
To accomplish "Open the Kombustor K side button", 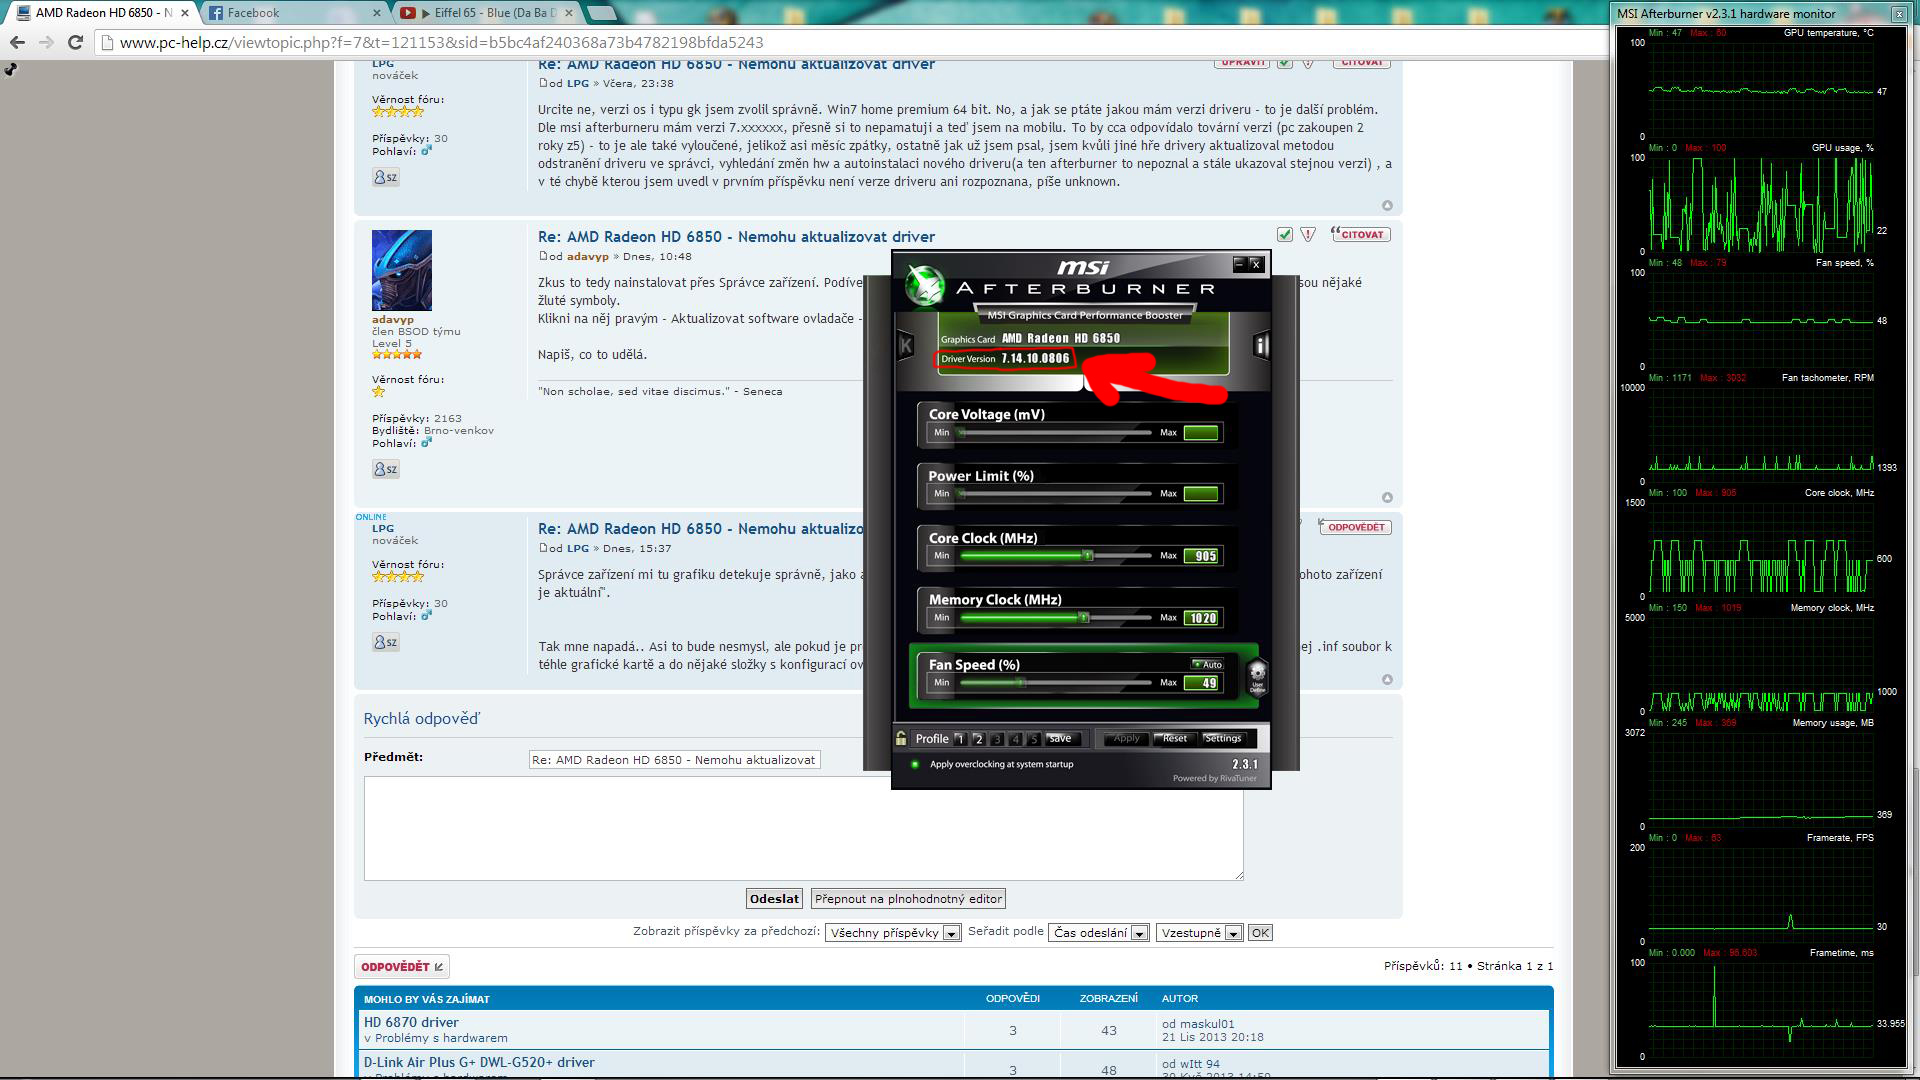I will 906,346.
